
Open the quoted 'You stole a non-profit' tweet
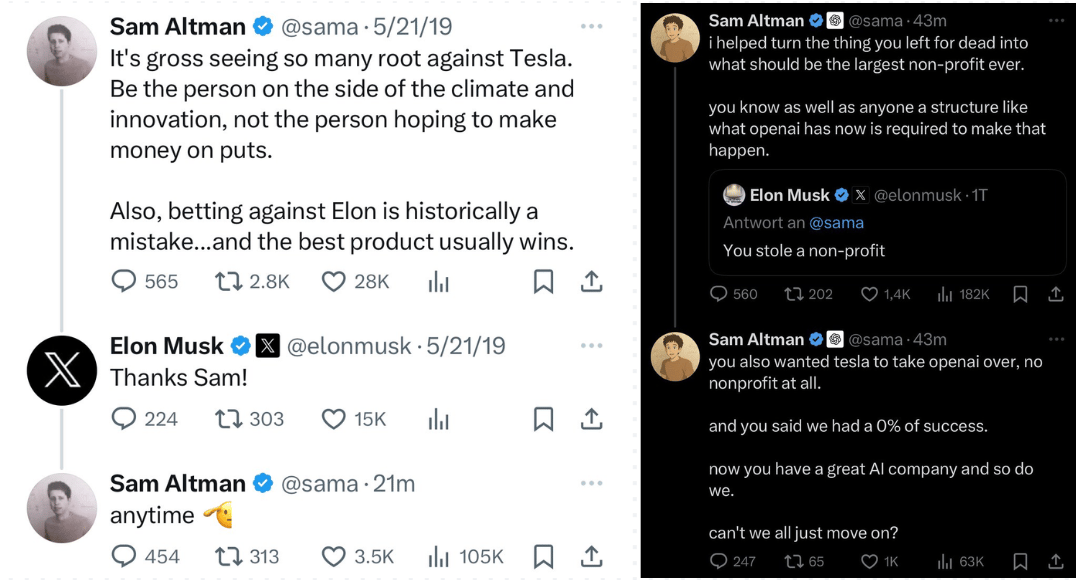(x=886, y=250)
